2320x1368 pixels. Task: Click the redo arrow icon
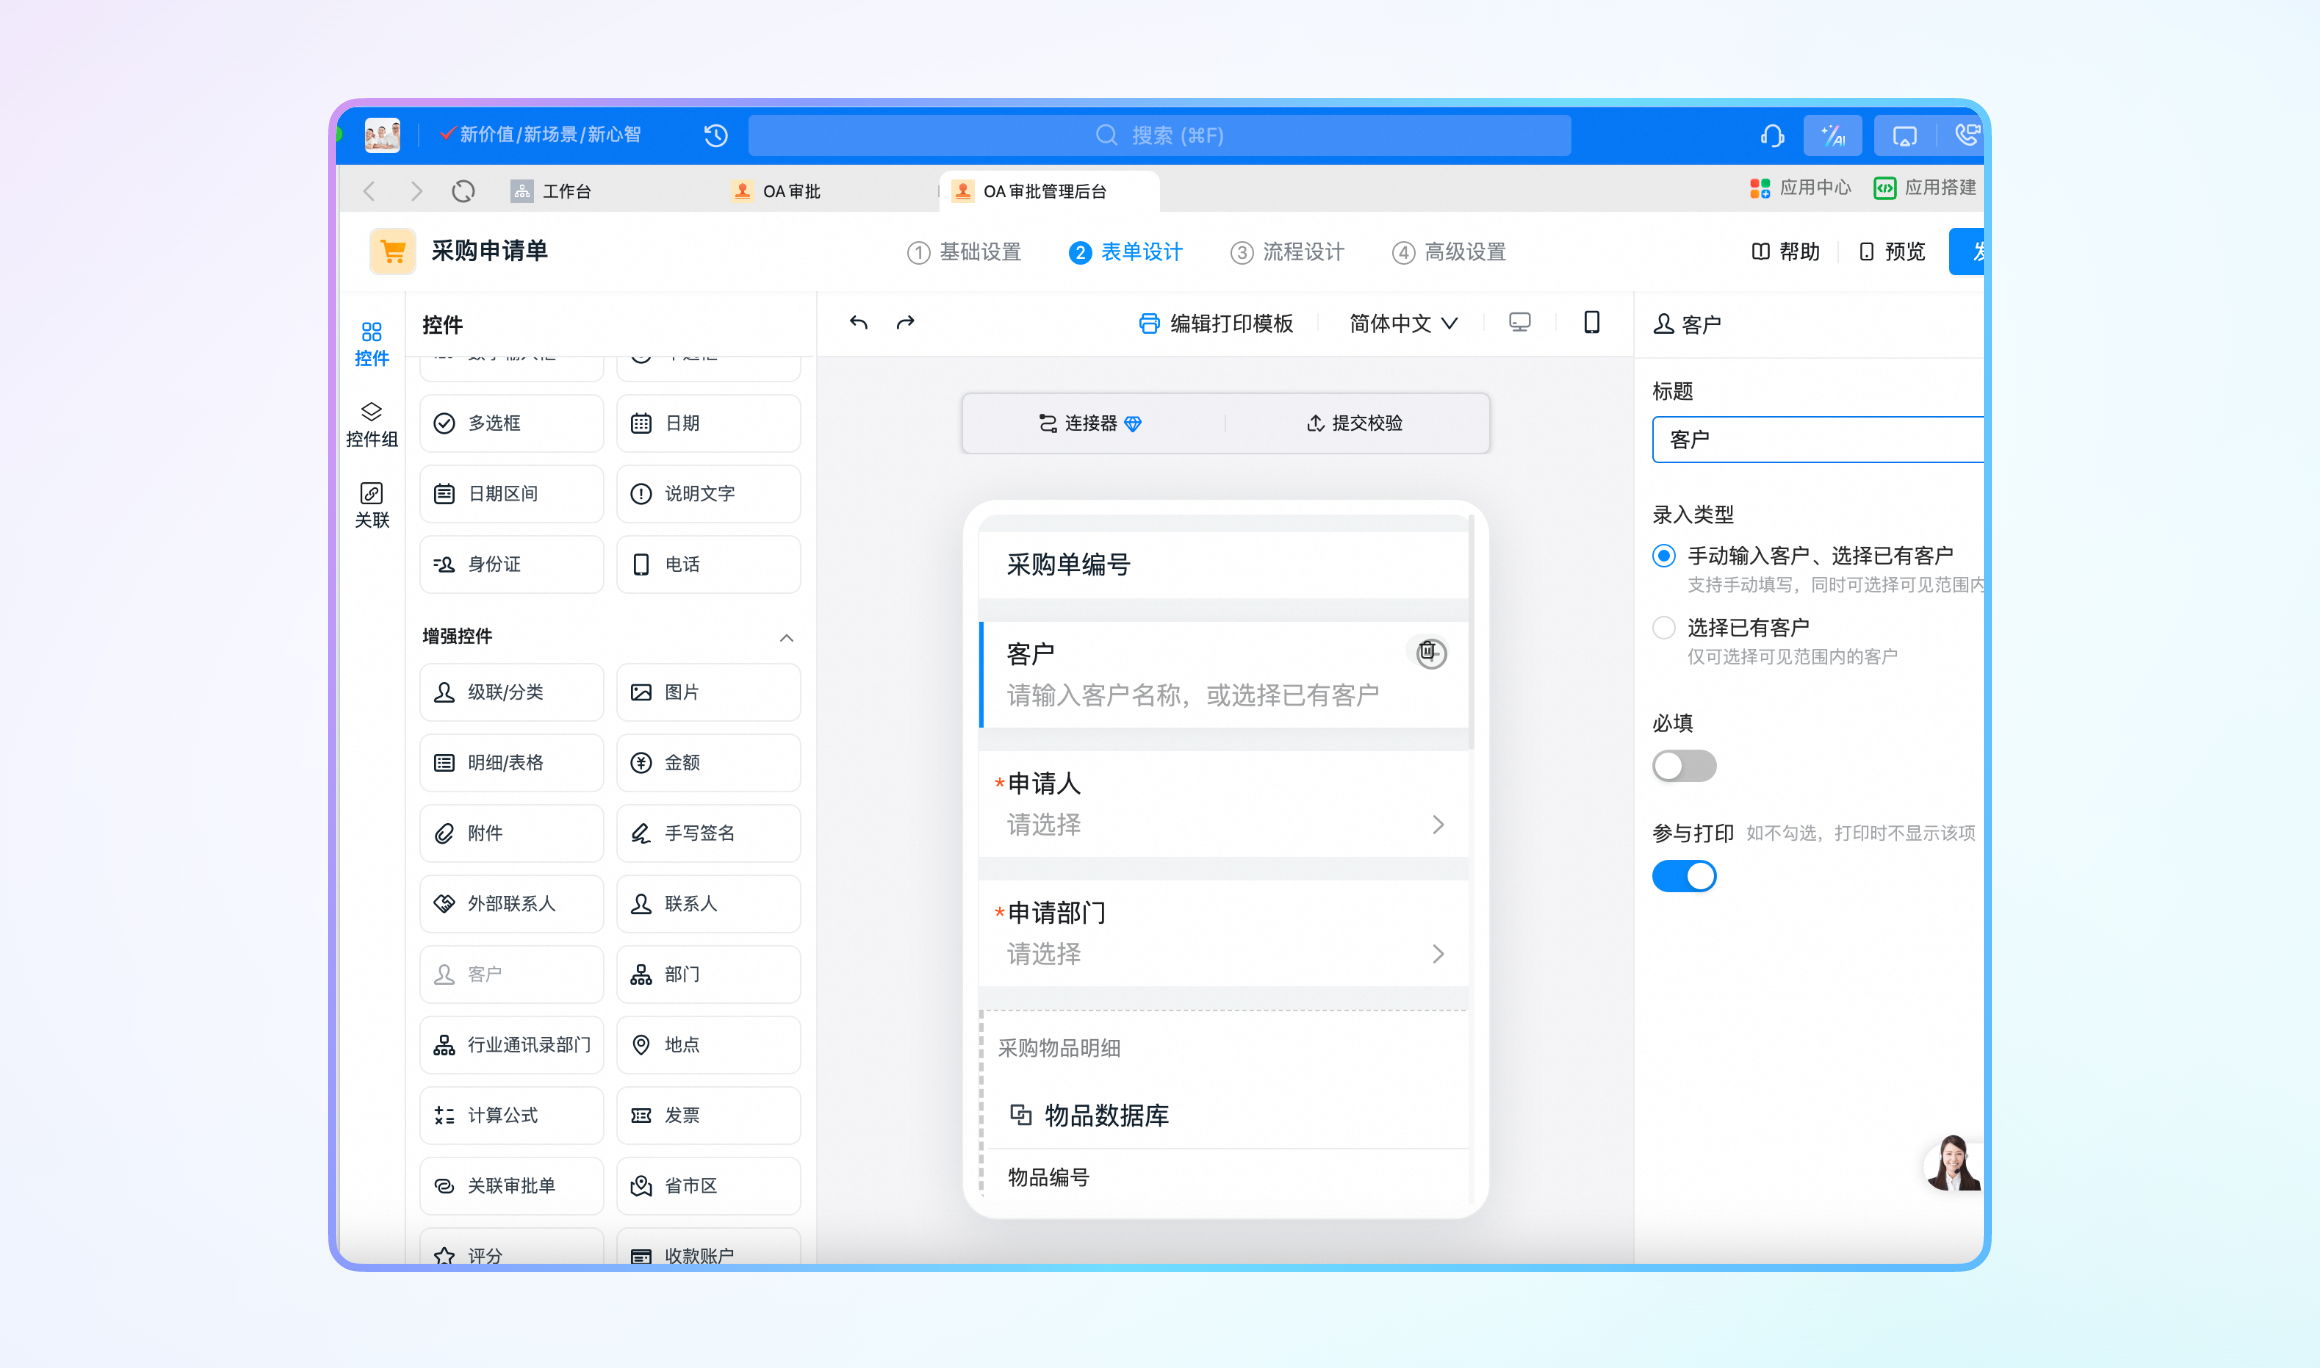905,323
